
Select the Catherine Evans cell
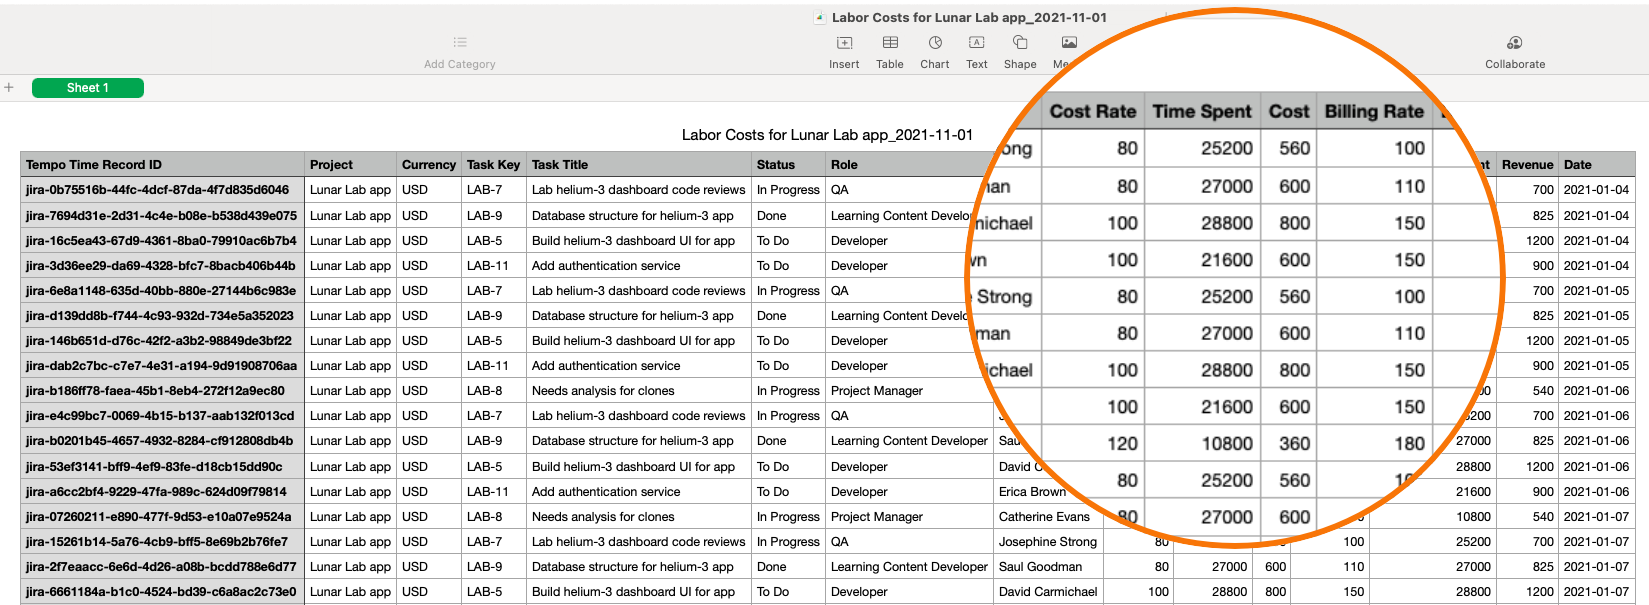(1048, 516)
